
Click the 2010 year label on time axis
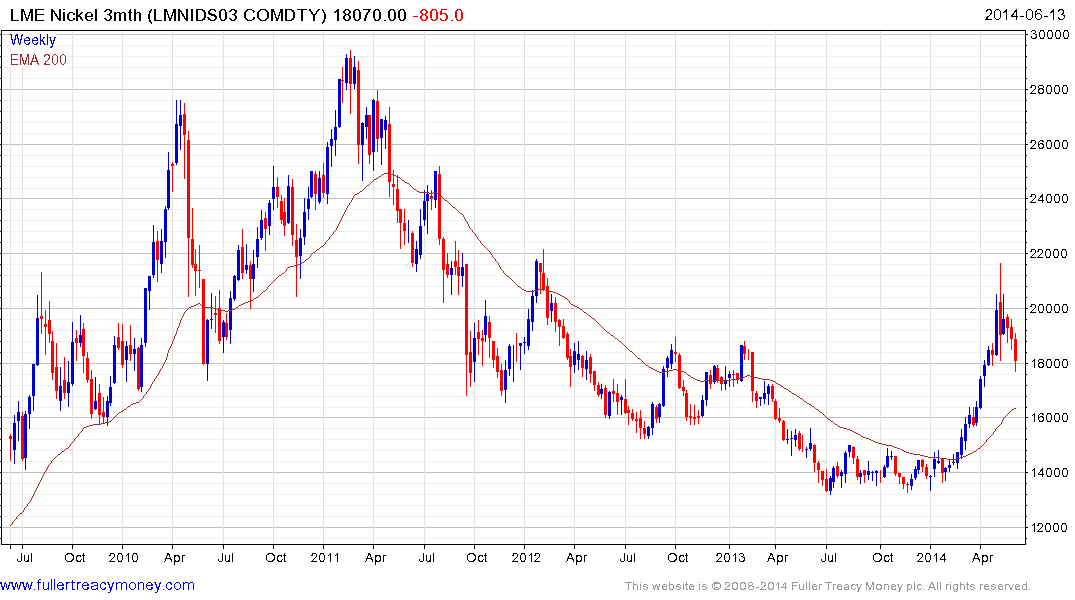(123, 557)
